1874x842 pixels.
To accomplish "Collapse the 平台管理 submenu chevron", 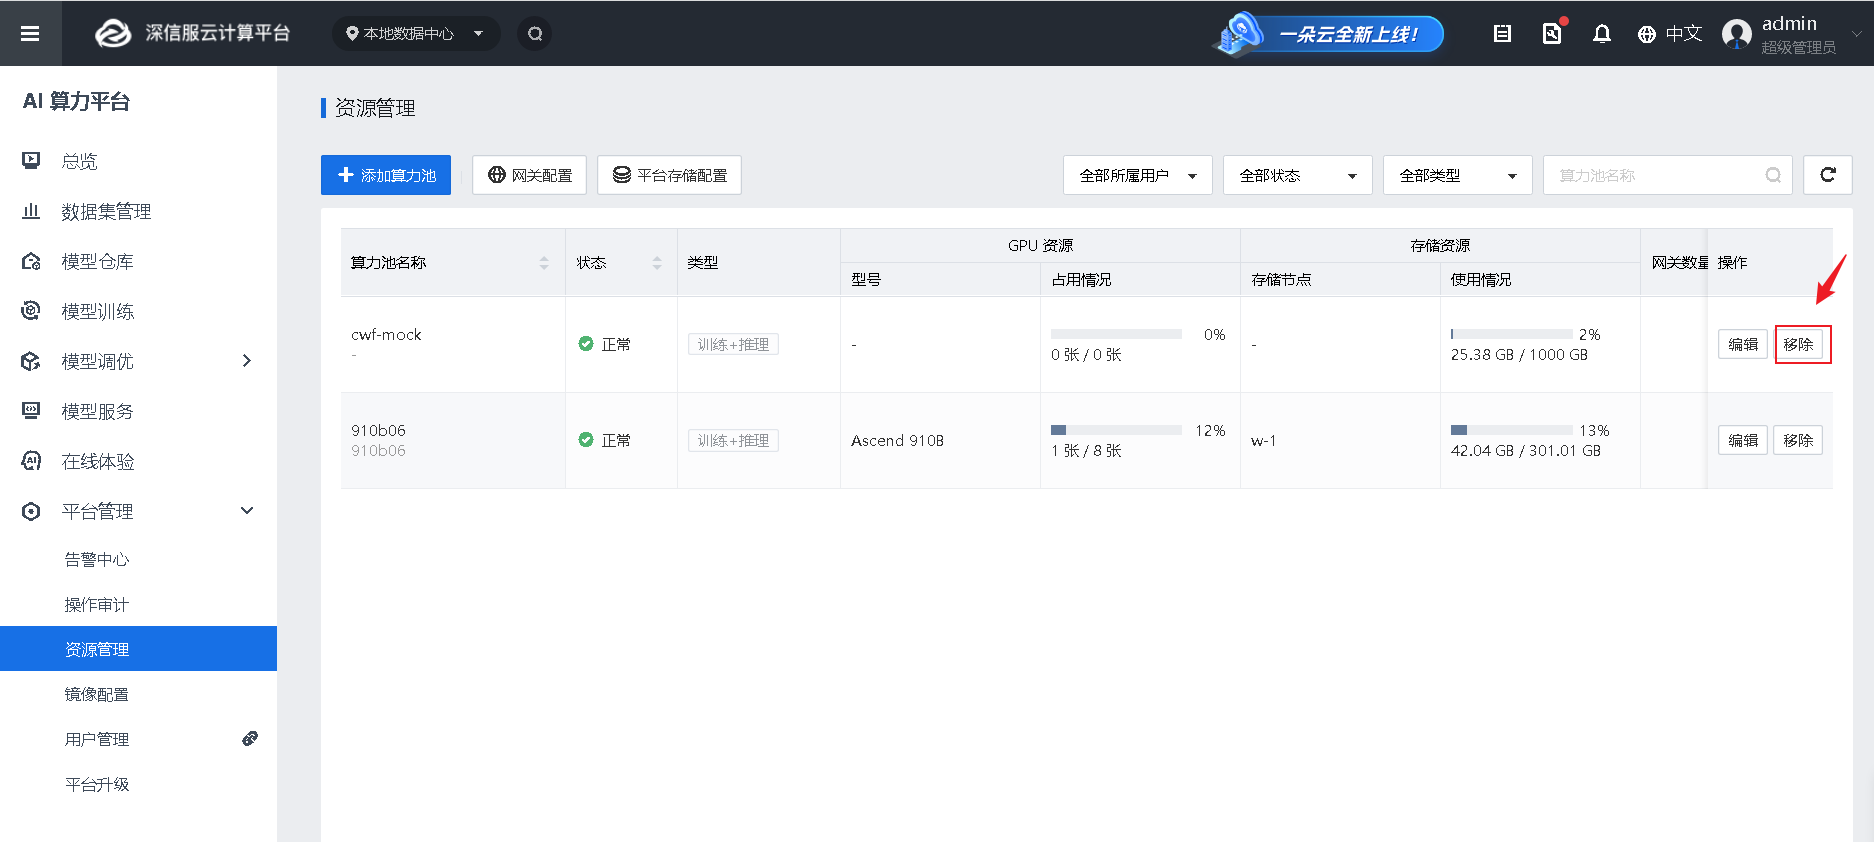I will (247, 511).
